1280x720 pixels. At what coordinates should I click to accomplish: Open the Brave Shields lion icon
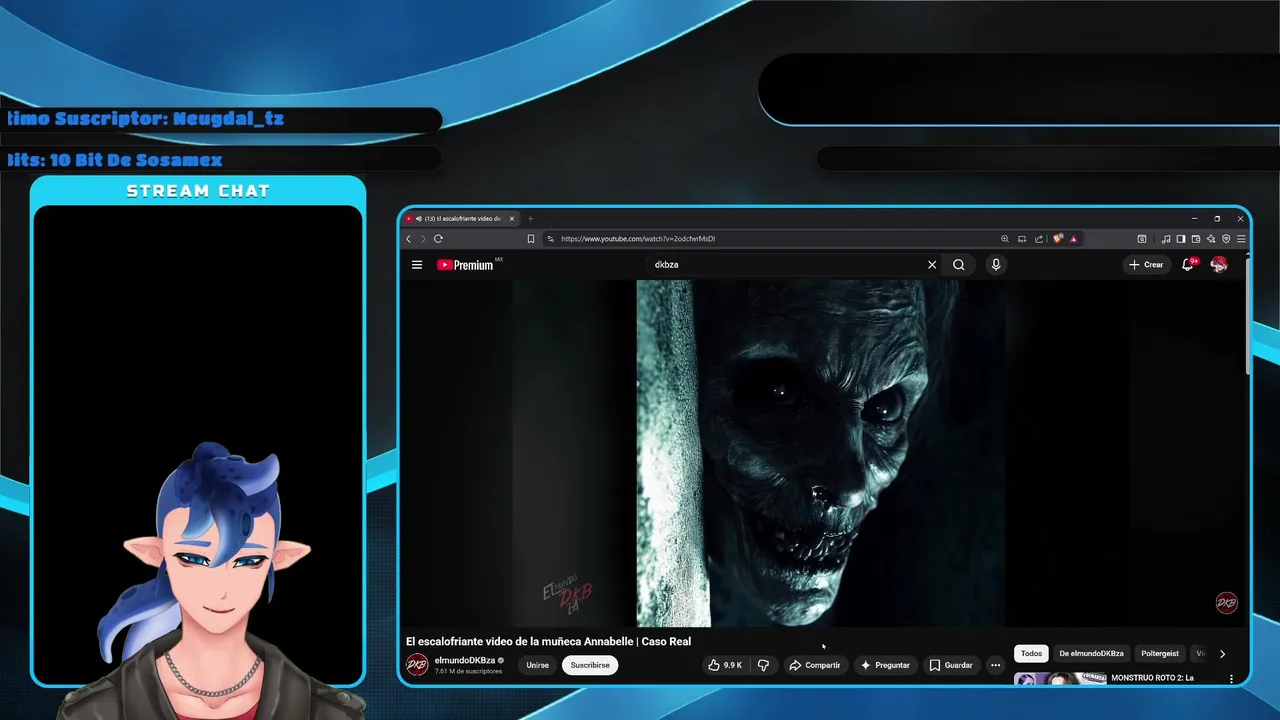(1057, 239)
